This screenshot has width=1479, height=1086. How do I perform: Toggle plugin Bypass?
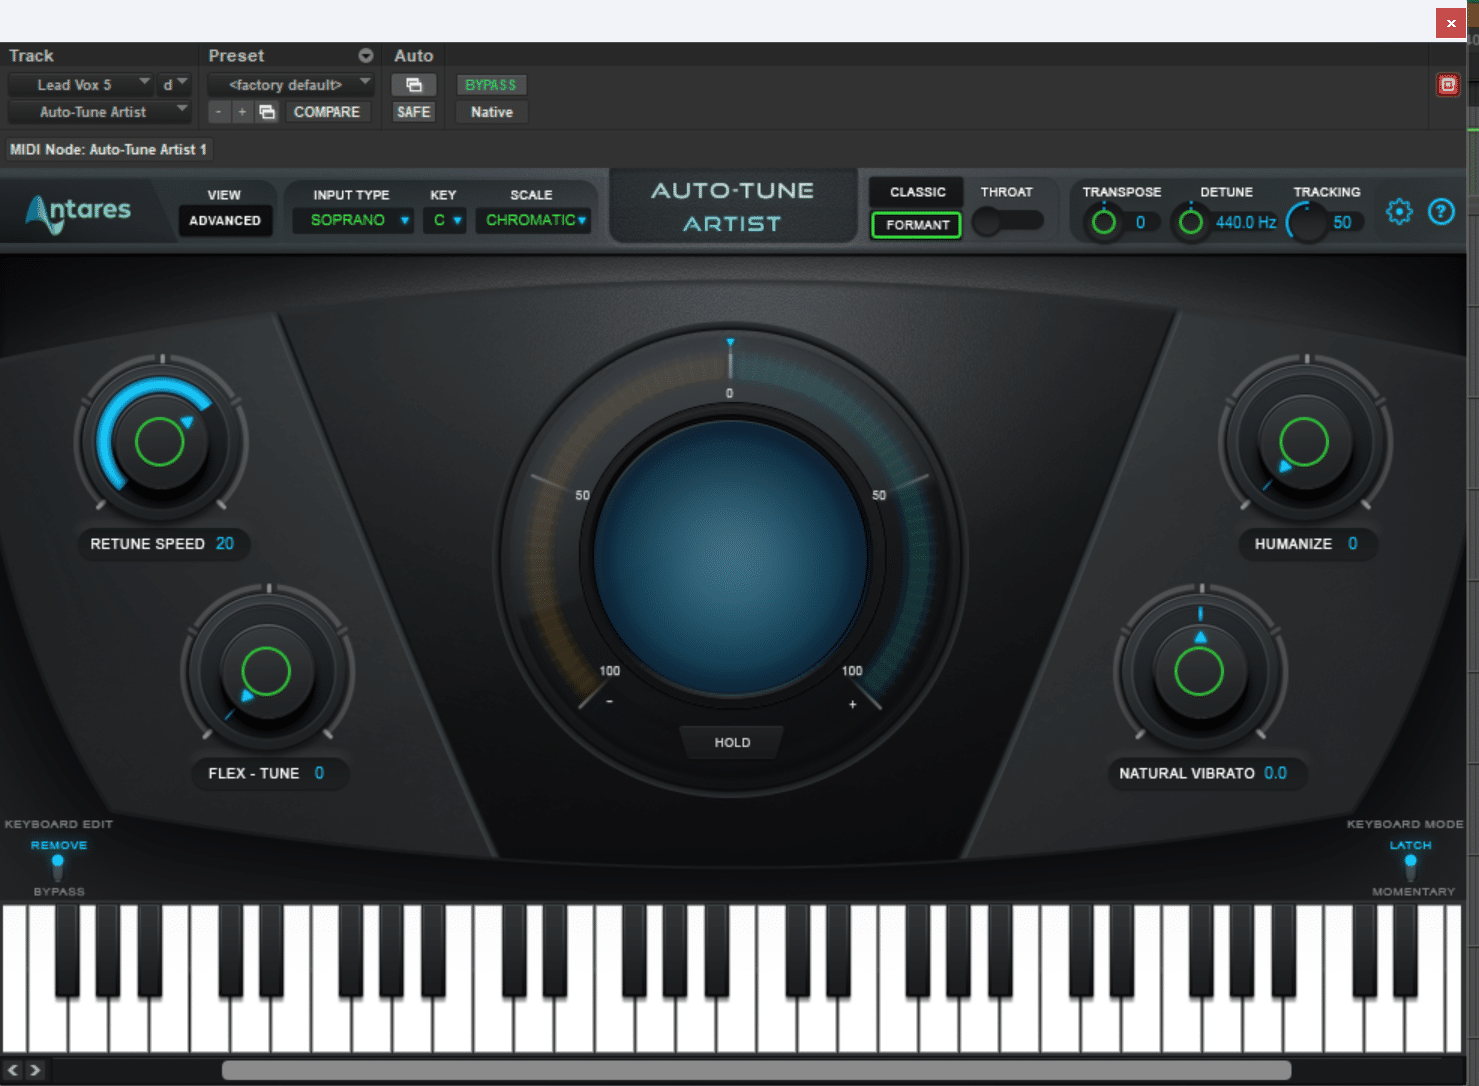tap(491, 85)
